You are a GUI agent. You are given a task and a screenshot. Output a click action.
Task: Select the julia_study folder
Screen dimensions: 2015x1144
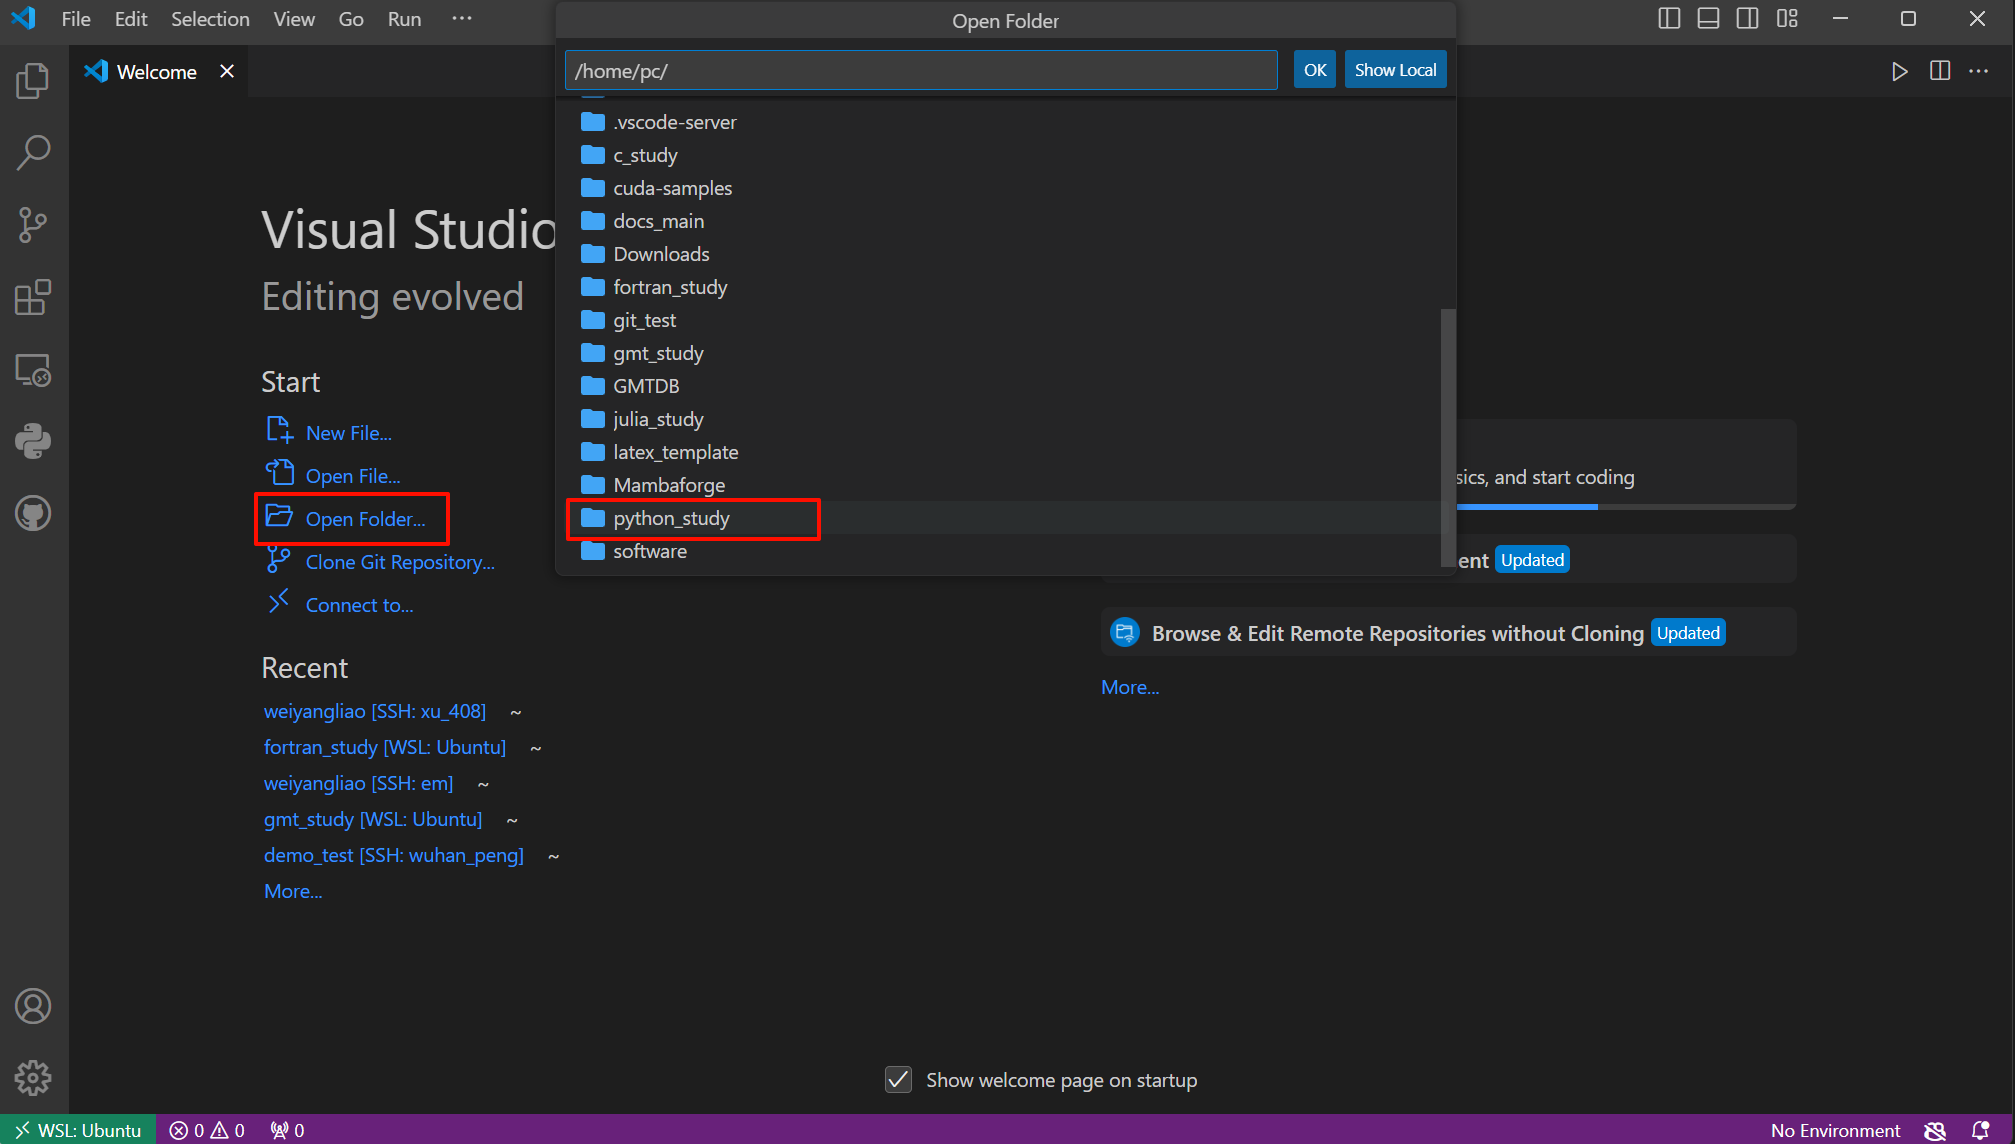[1004, 419]
